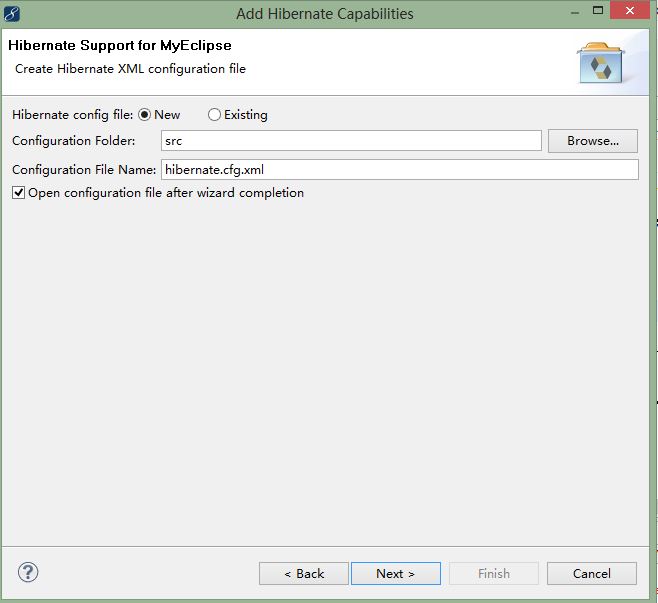
Task: Click the Hibernate wizard banner icon
Action: (601, 63)
